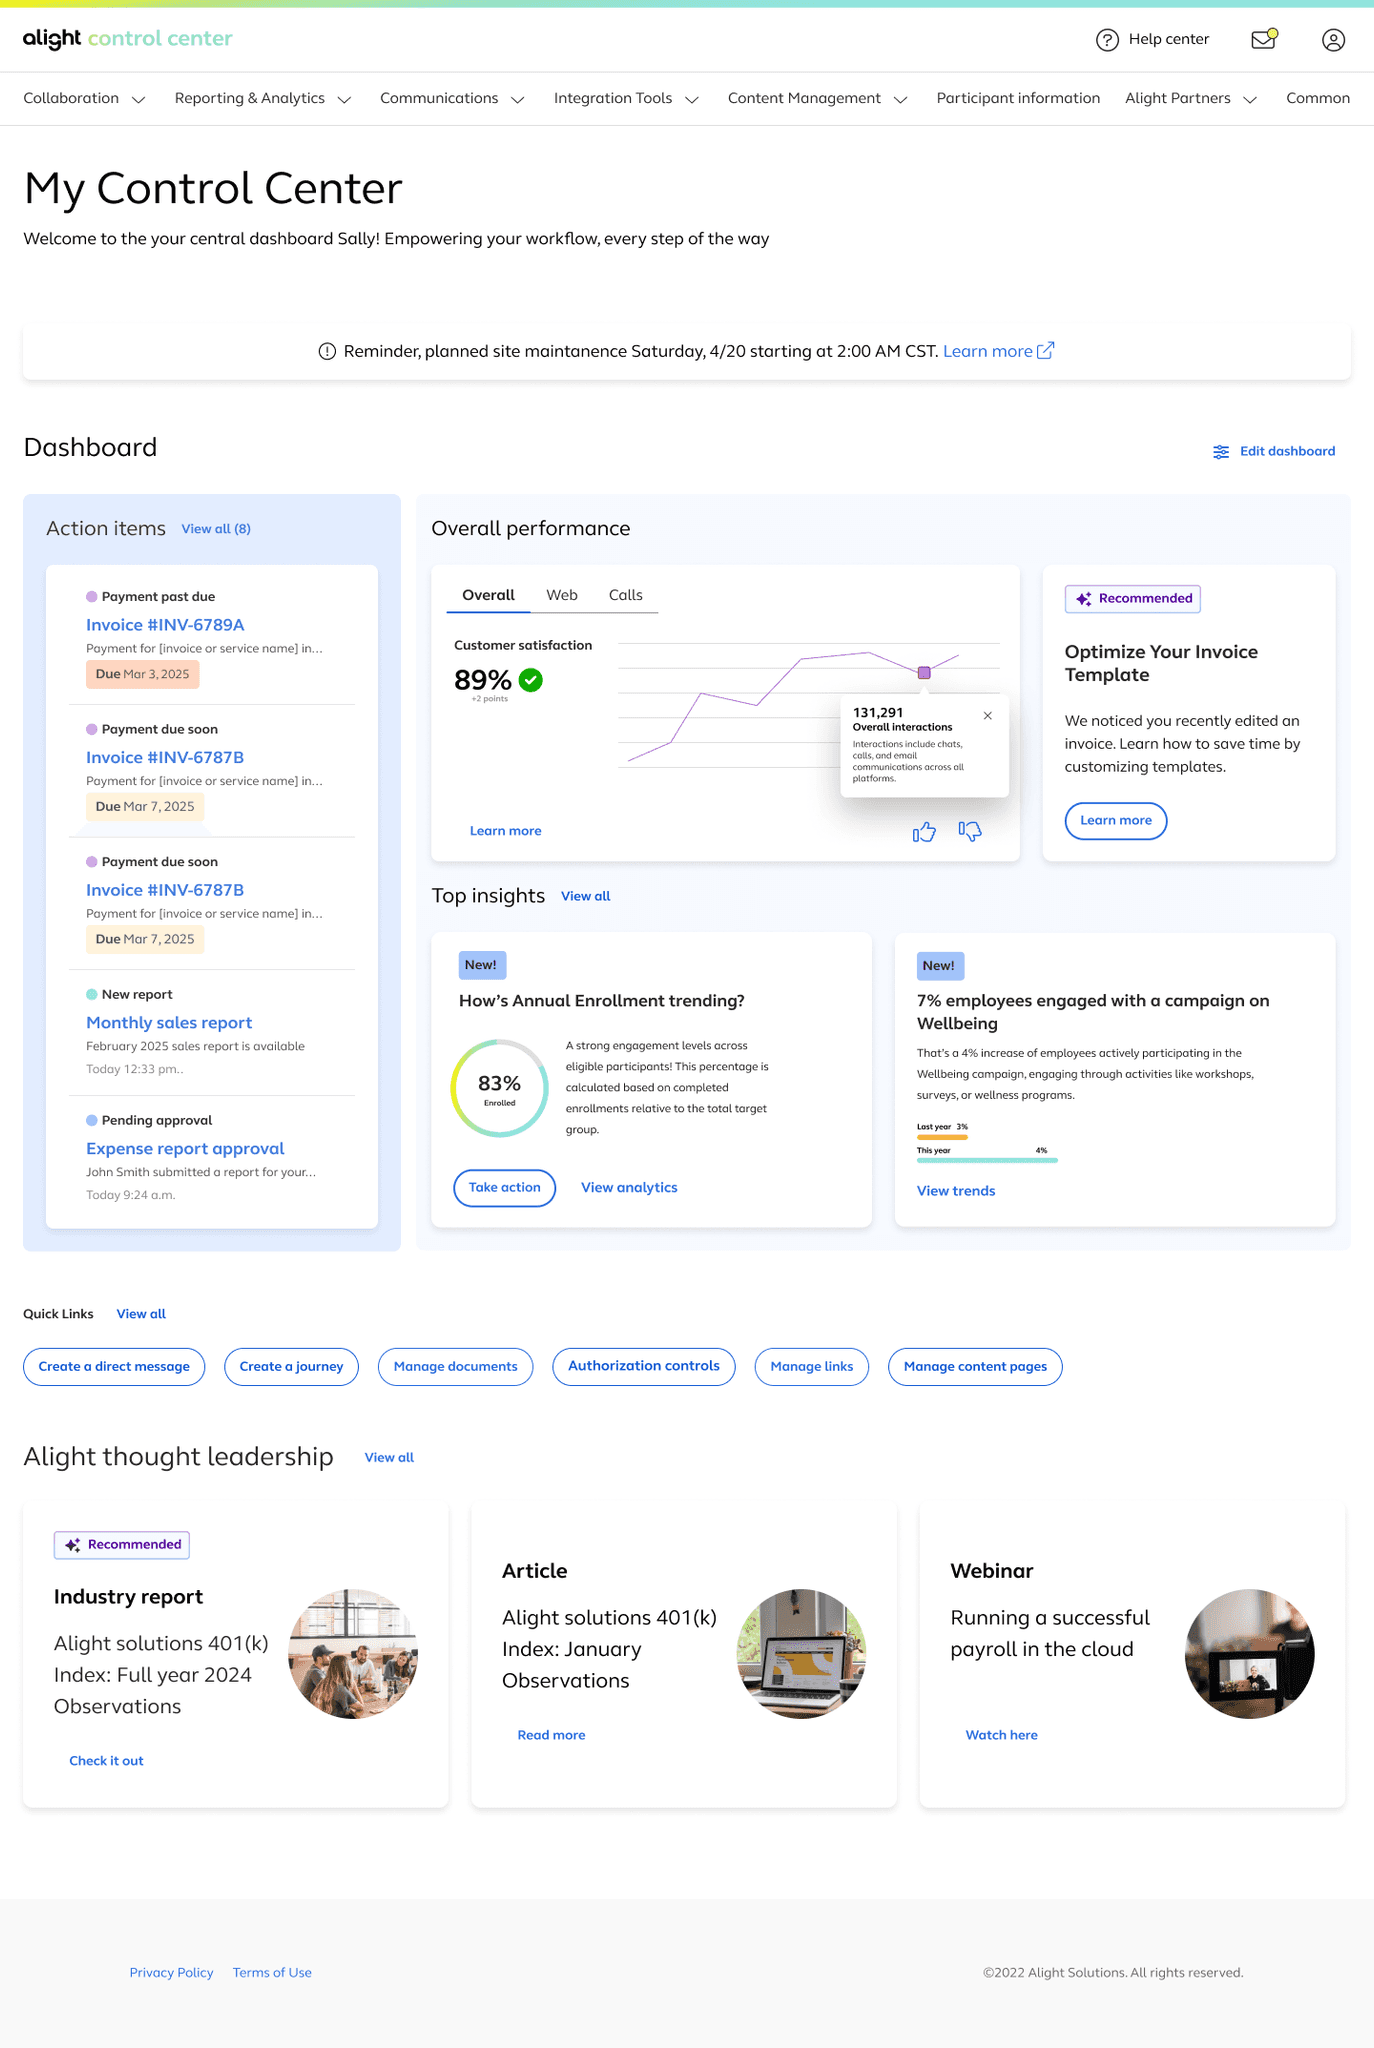Click Due Mar 3, 2025 badge

tap(143, 675)
